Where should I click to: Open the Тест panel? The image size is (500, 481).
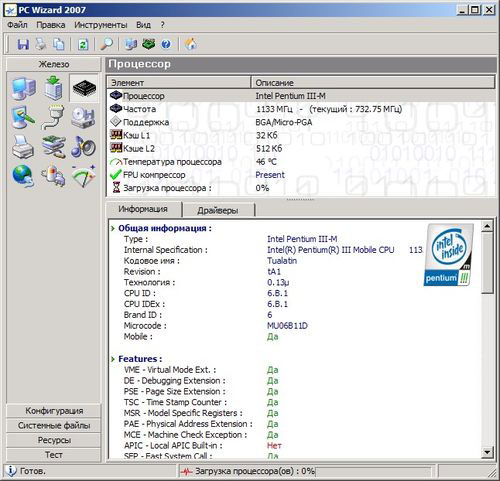[x=54, y=455]
